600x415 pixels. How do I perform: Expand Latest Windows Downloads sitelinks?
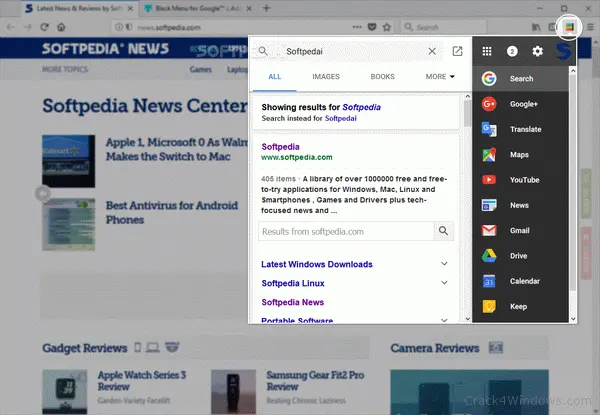444,264
